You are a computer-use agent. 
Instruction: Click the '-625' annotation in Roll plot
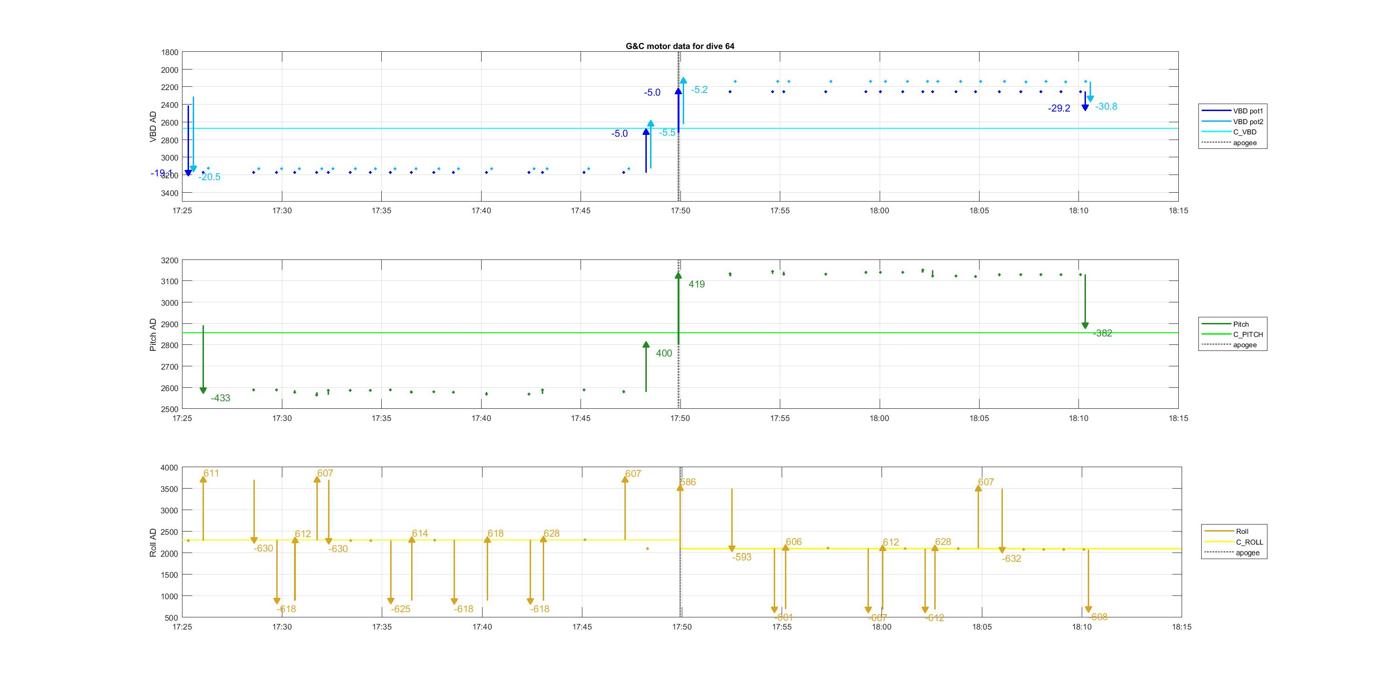[400, 609]
